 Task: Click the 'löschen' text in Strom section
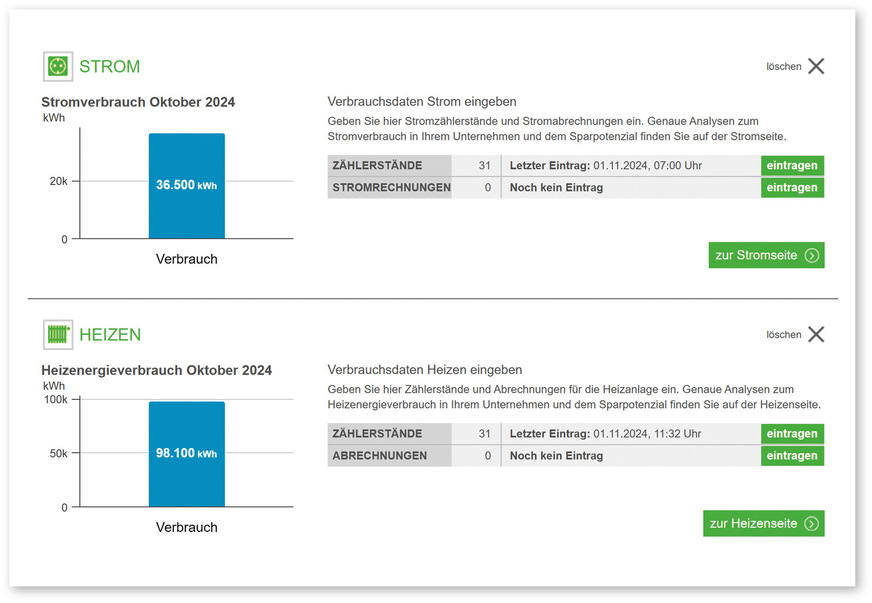784,67
